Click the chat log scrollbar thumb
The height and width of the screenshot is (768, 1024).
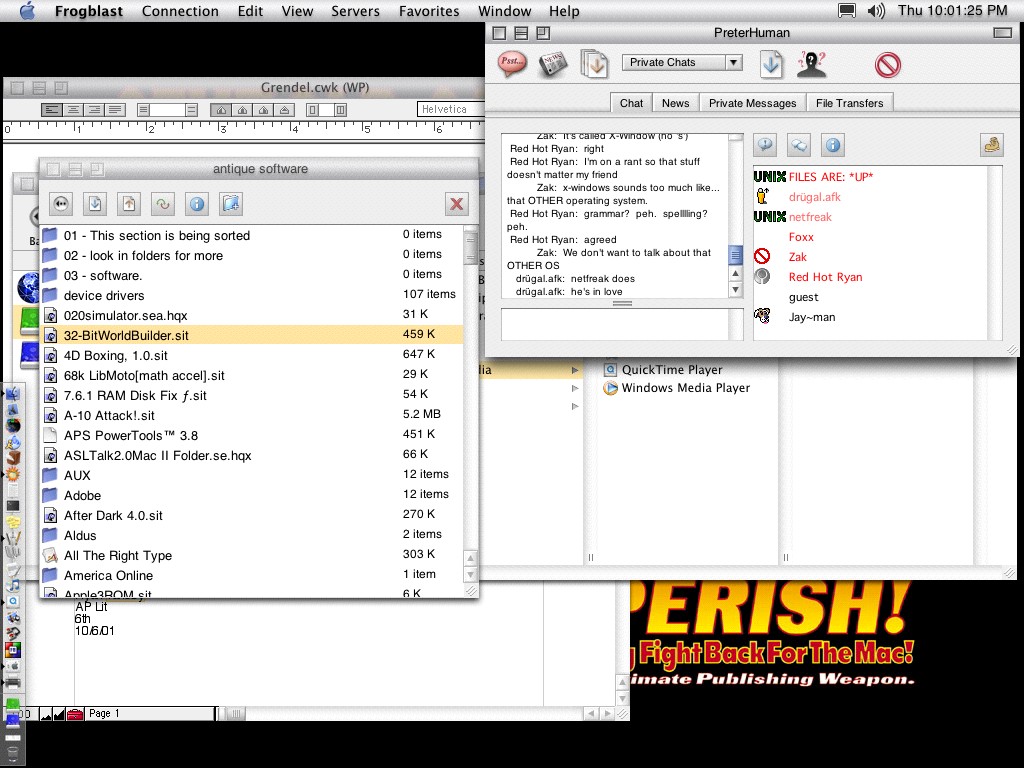tap(735, 255)
